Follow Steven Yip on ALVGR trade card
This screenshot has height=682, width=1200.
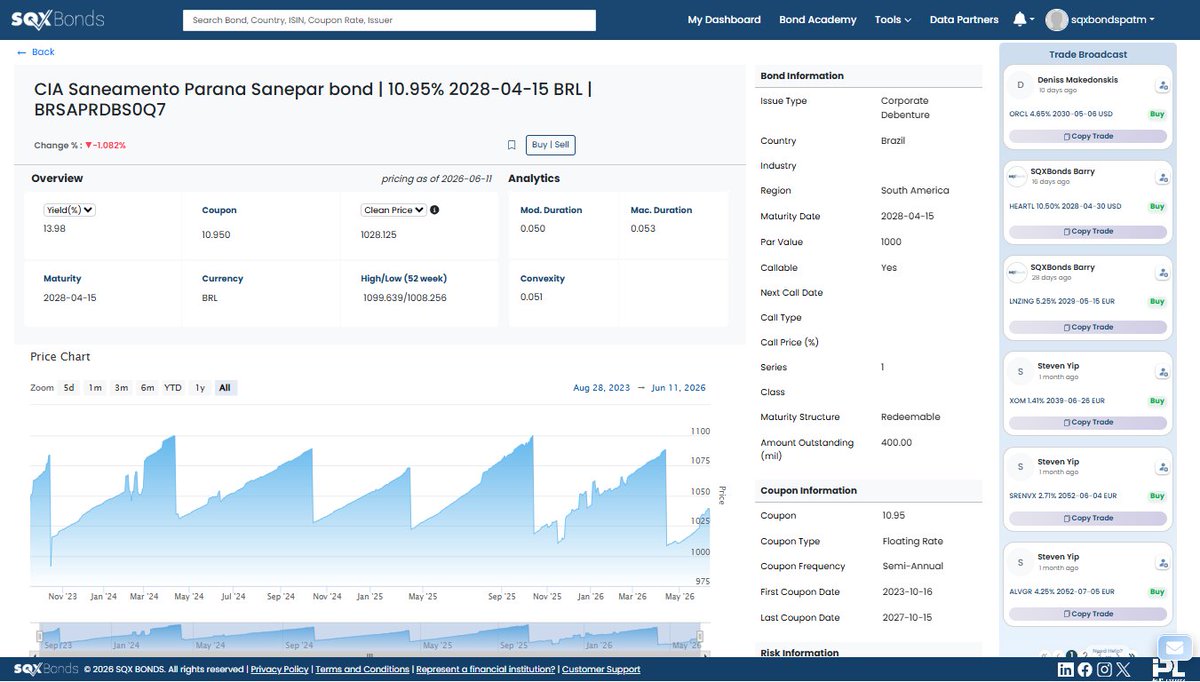1162,563
